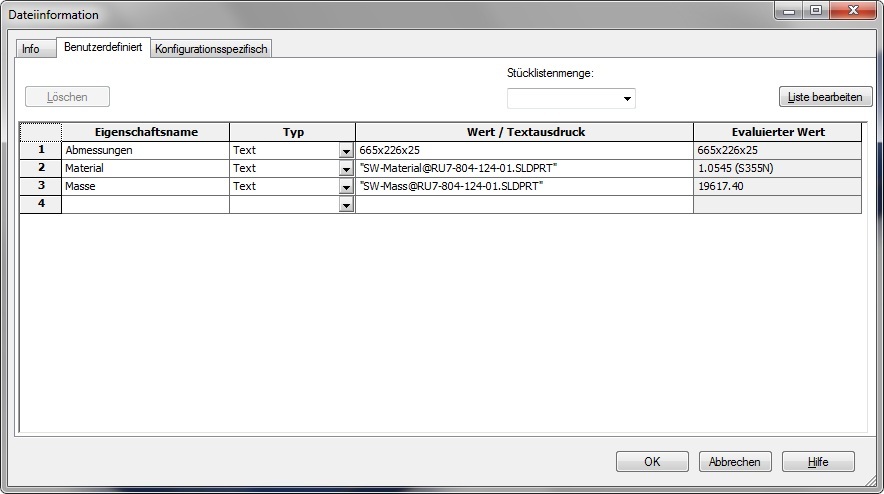Expand type dropdown in empty row 4
Viewport: 884px width, 494px height.
(x=346, y=205)
